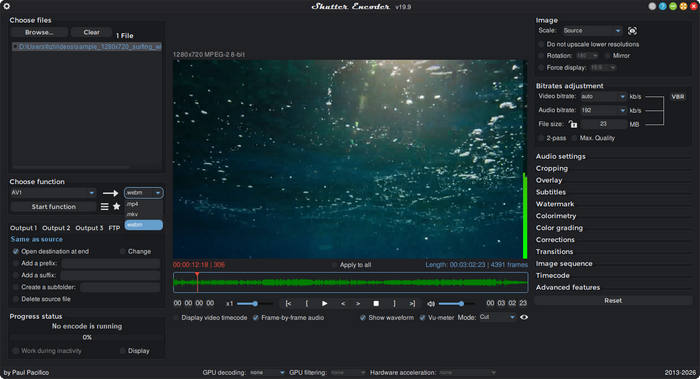Step forward one frame

click(358, 304)
